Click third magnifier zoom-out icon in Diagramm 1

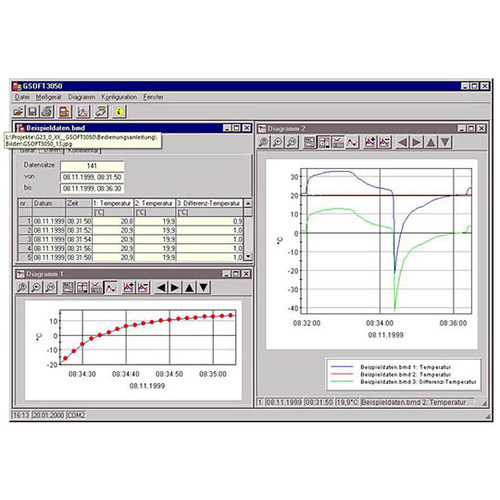pos(50,287)
